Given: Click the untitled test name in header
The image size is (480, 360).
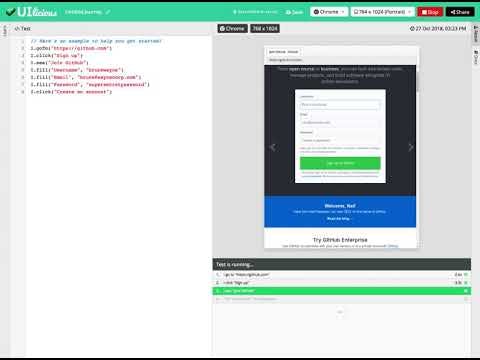Looking at the screenshot, I should tap(83, 12).
